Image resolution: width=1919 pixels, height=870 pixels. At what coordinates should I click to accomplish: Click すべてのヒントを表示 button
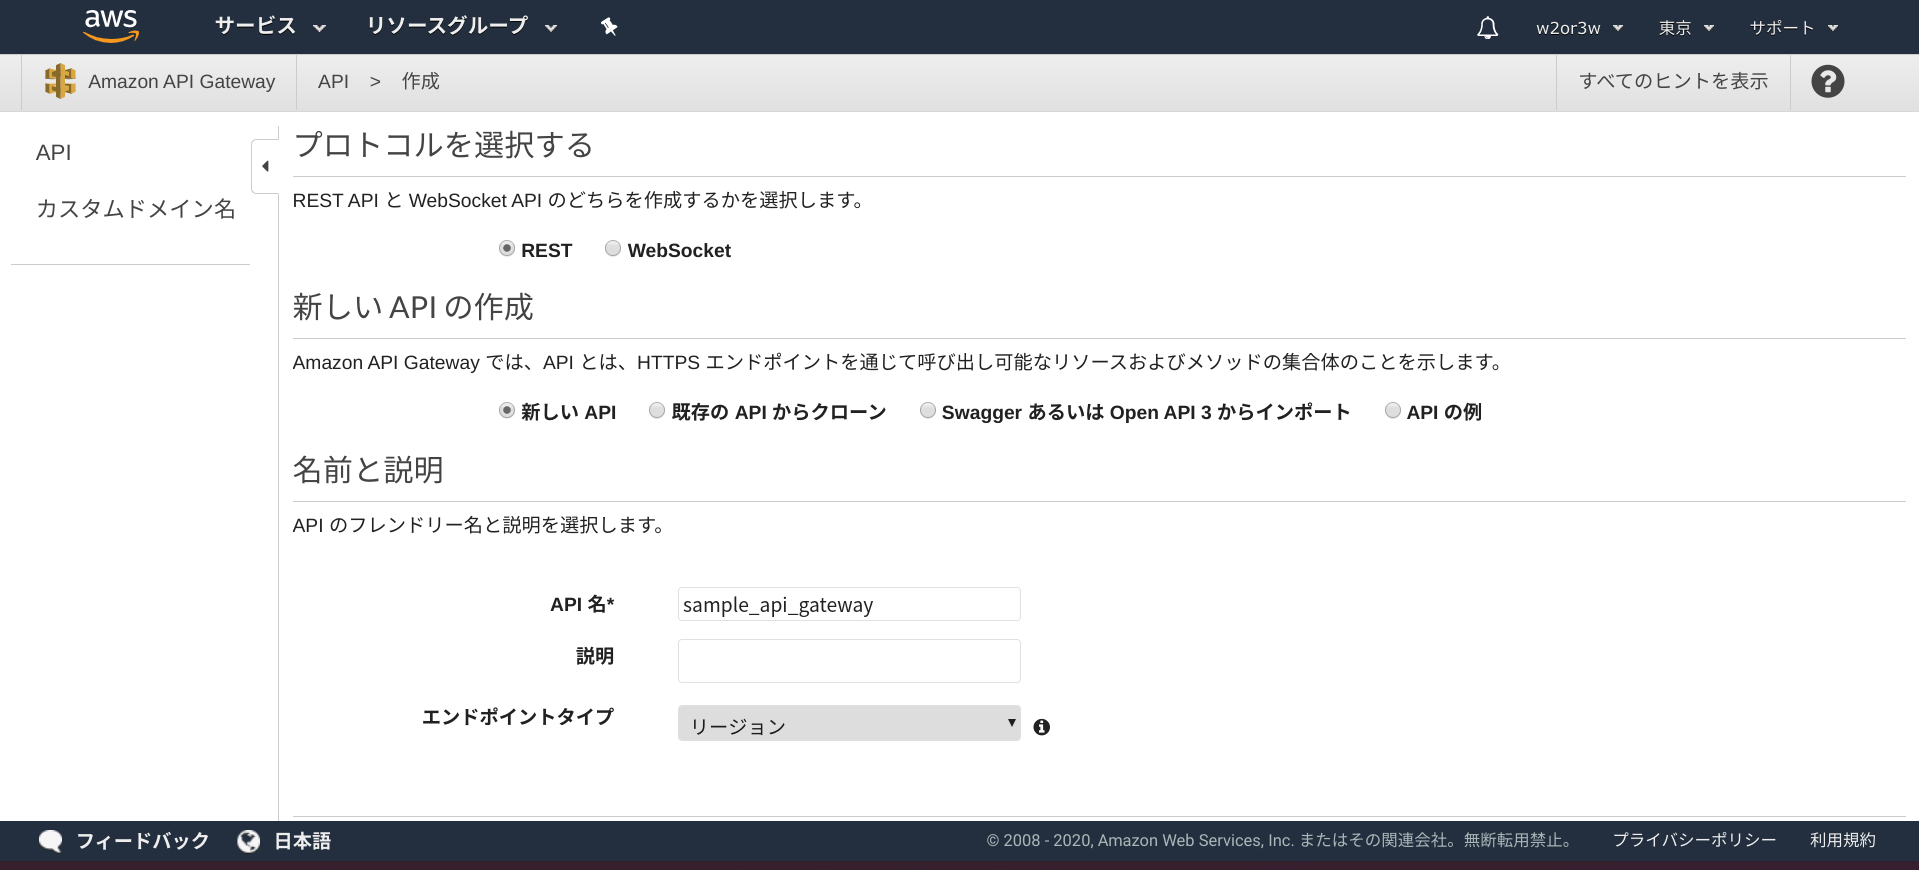(1673, 81)
